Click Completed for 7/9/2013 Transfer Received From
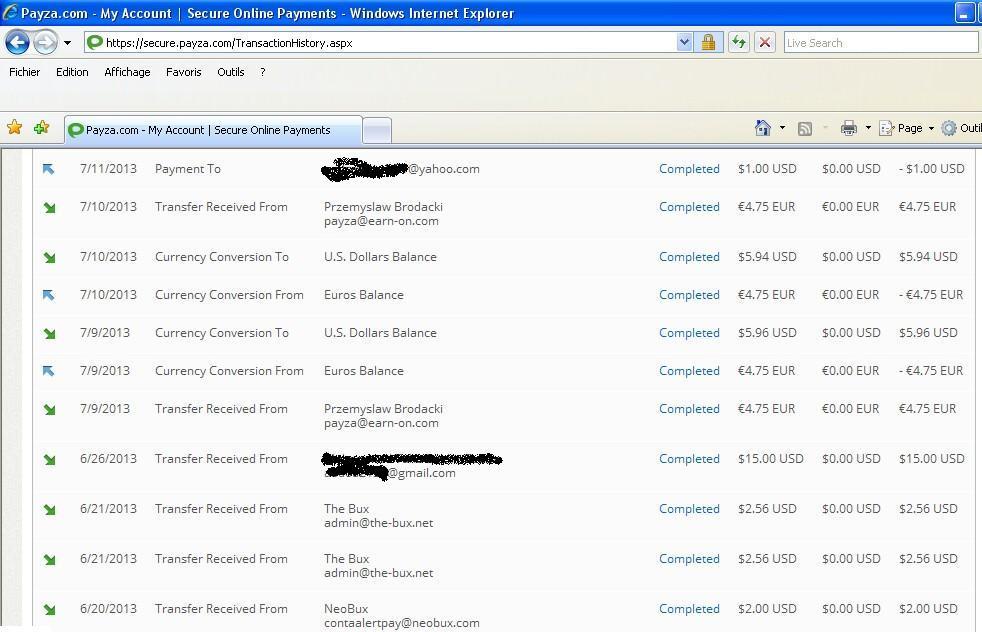 pyautogui.click(x=689, y=408)
